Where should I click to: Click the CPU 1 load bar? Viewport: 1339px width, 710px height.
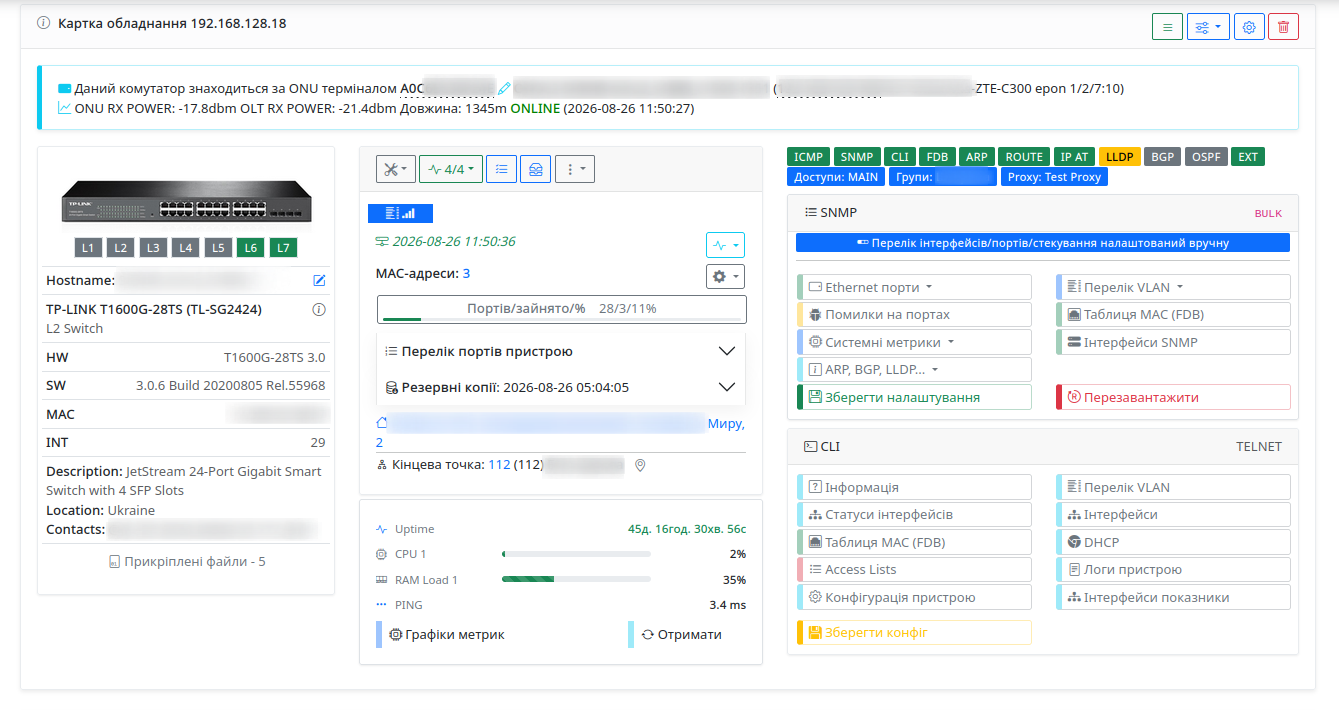click(576, 554)
